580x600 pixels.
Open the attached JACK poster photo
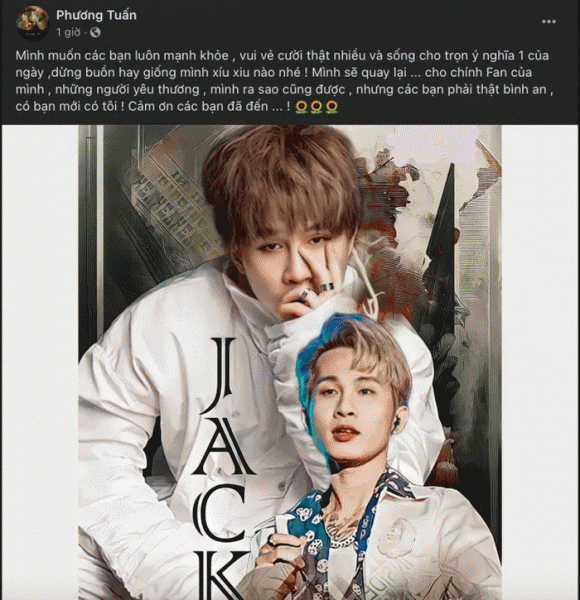point(290,362)
